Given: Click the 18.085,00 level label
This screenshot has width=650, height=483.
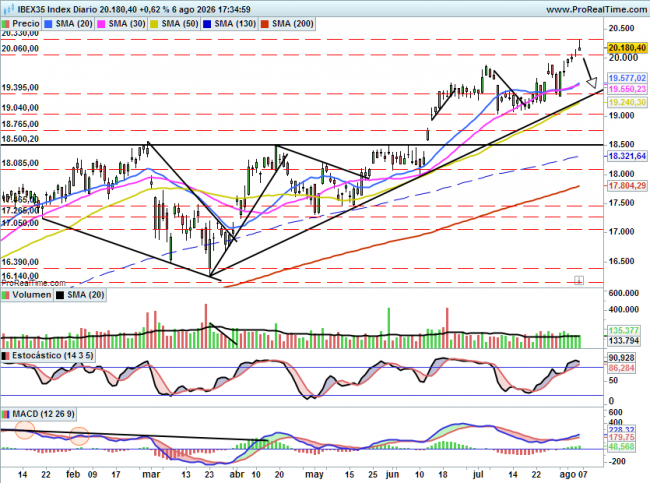Looking at the screenshot, I should 20,163.
